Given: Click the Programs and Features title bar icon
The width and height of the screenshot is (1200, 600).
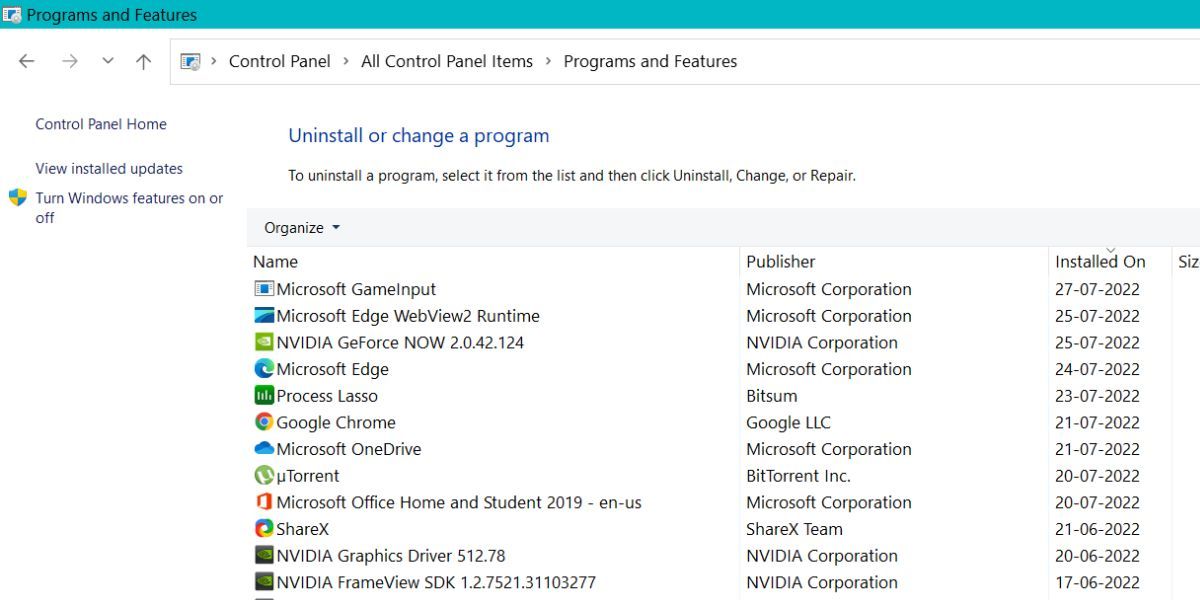Looking at the screenshot, I should pyautogui.click(x=12, y=14).
